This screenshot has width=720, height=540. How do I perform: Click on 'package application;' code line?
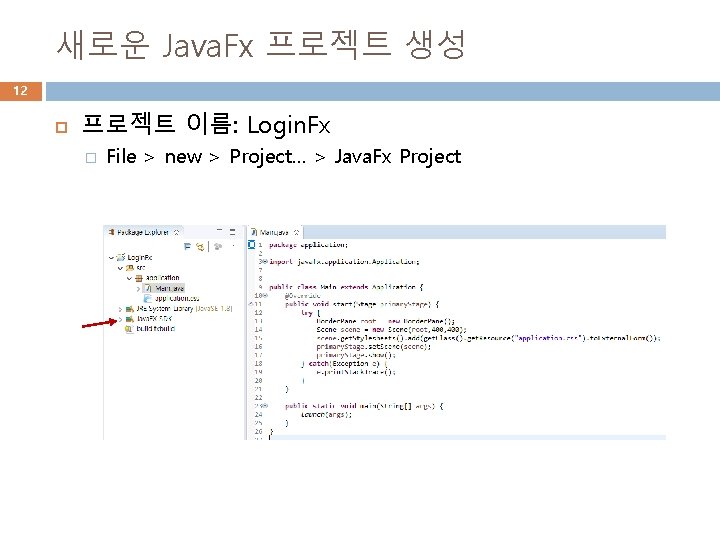(308, 245)
